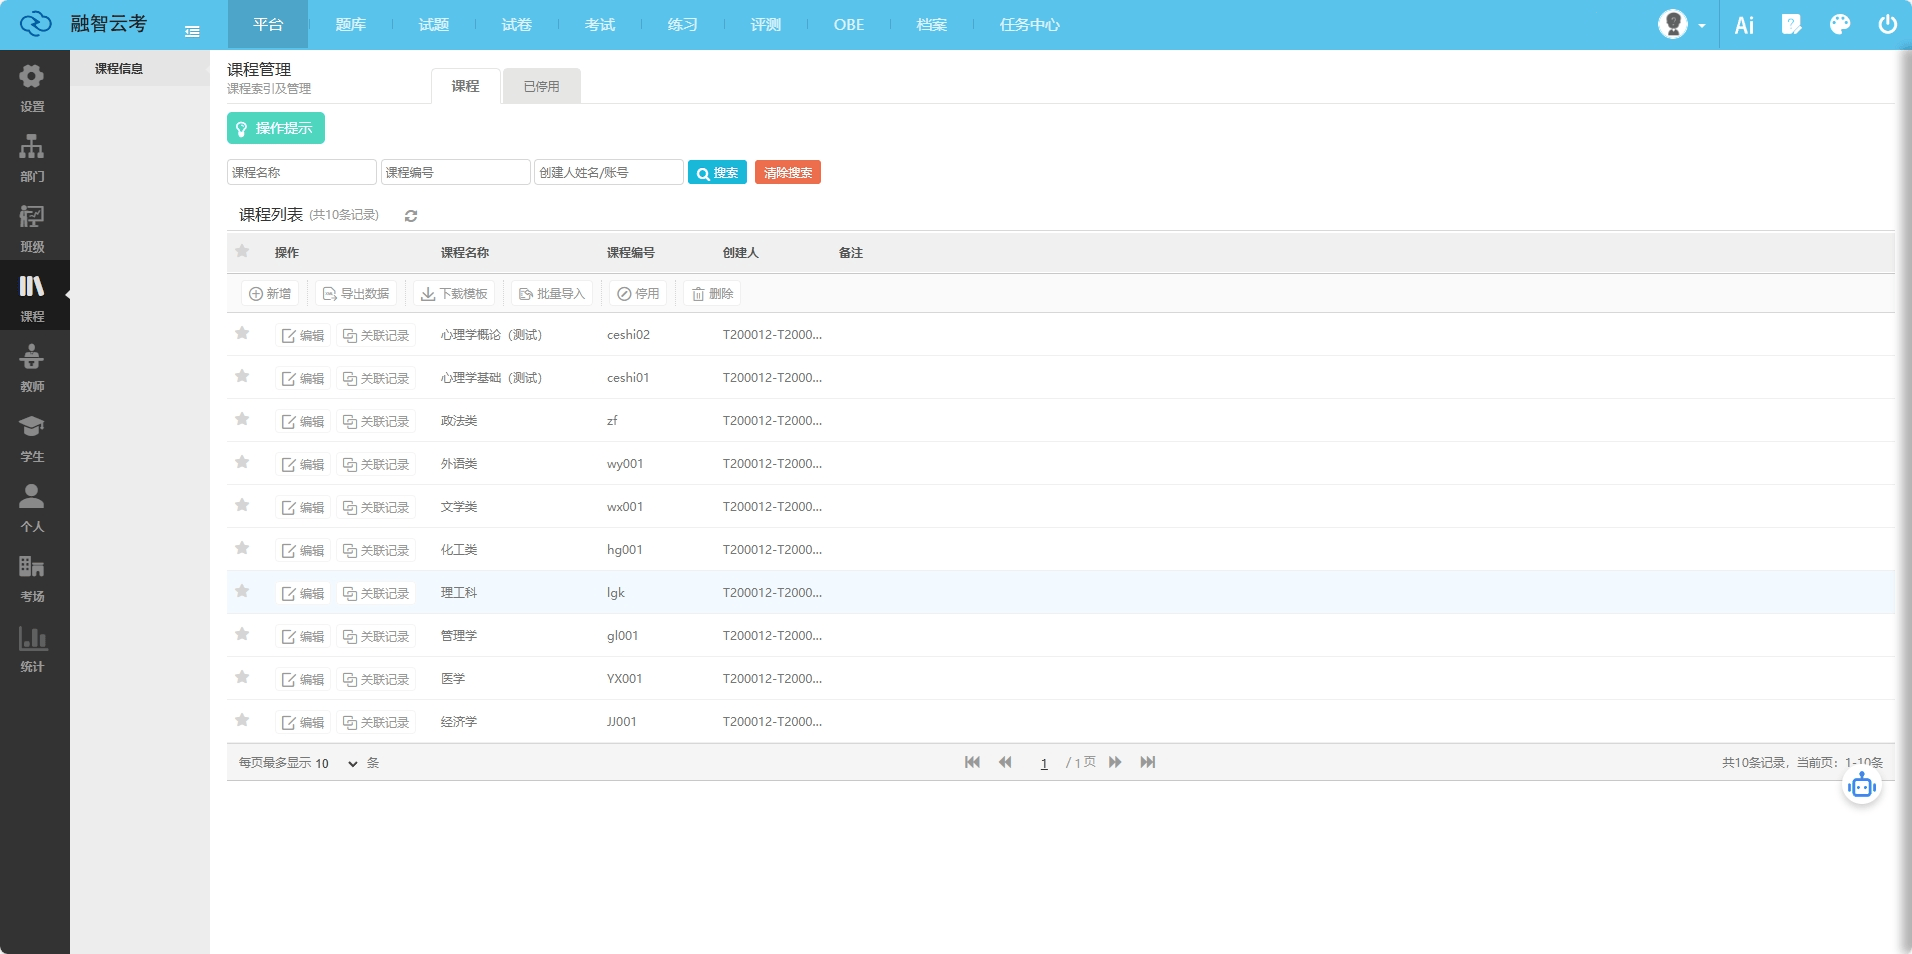
Task: Refresh the 课程列表 with reload icon
Action: (x=411, y=216)
